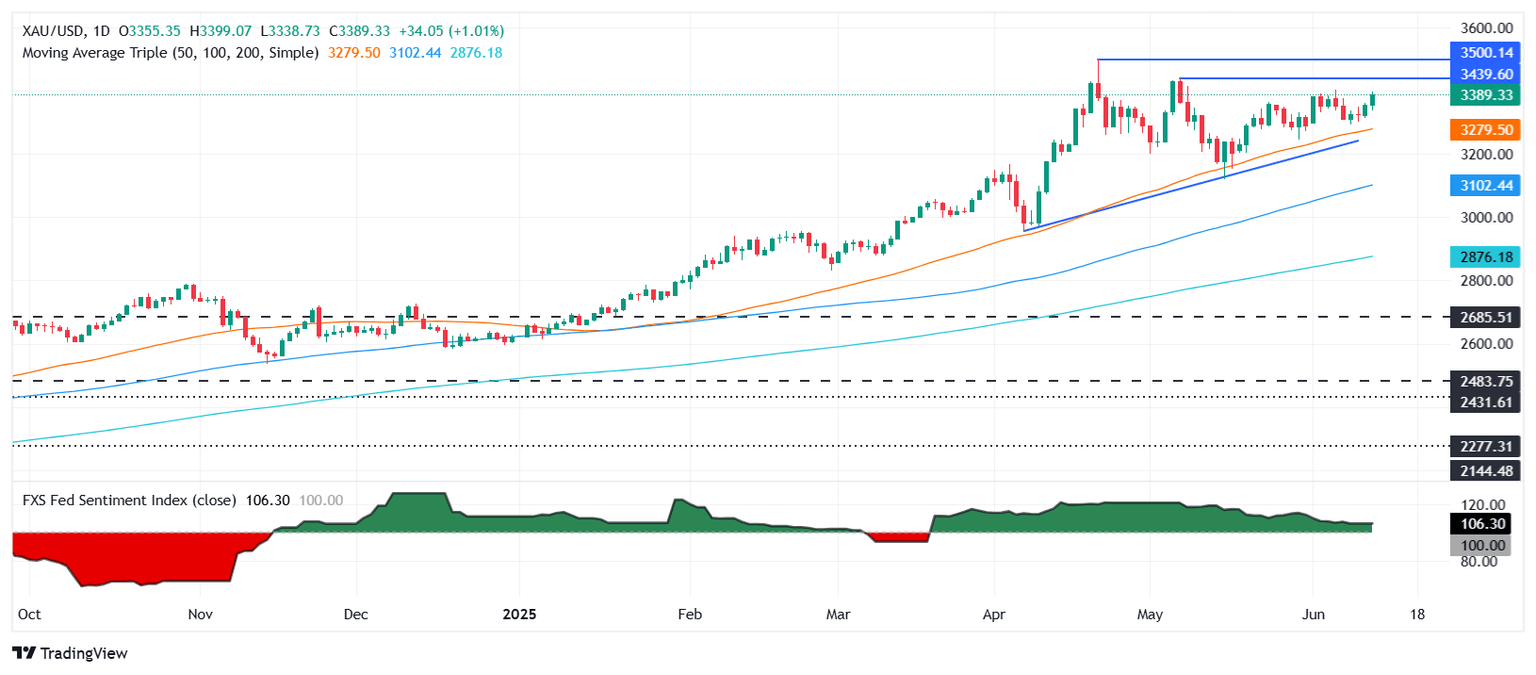Click the 3500.14 blue price label

(1484, 51)
